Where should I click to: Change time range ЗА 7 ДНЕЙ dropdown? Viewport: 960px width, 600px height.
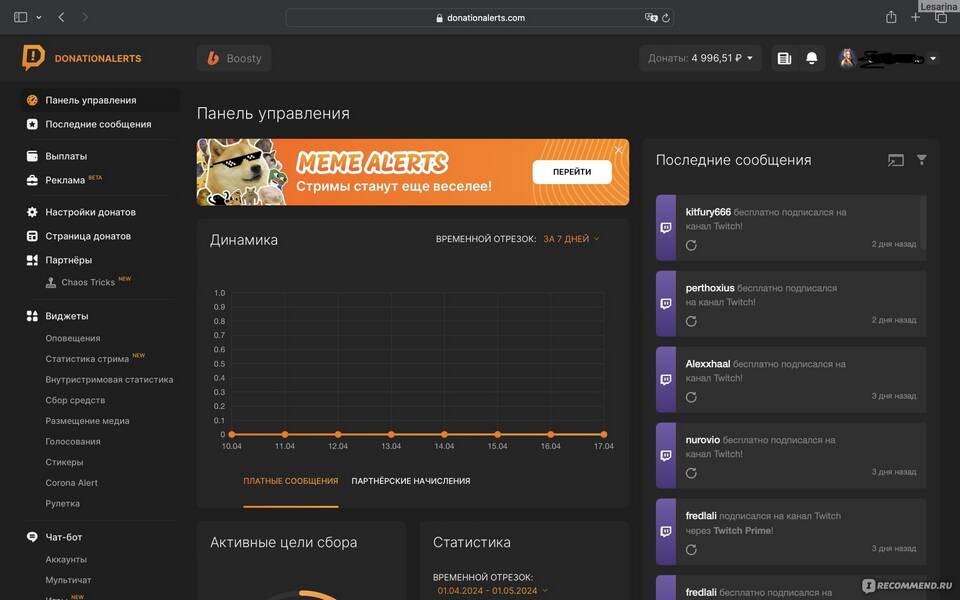pos(571,239)
